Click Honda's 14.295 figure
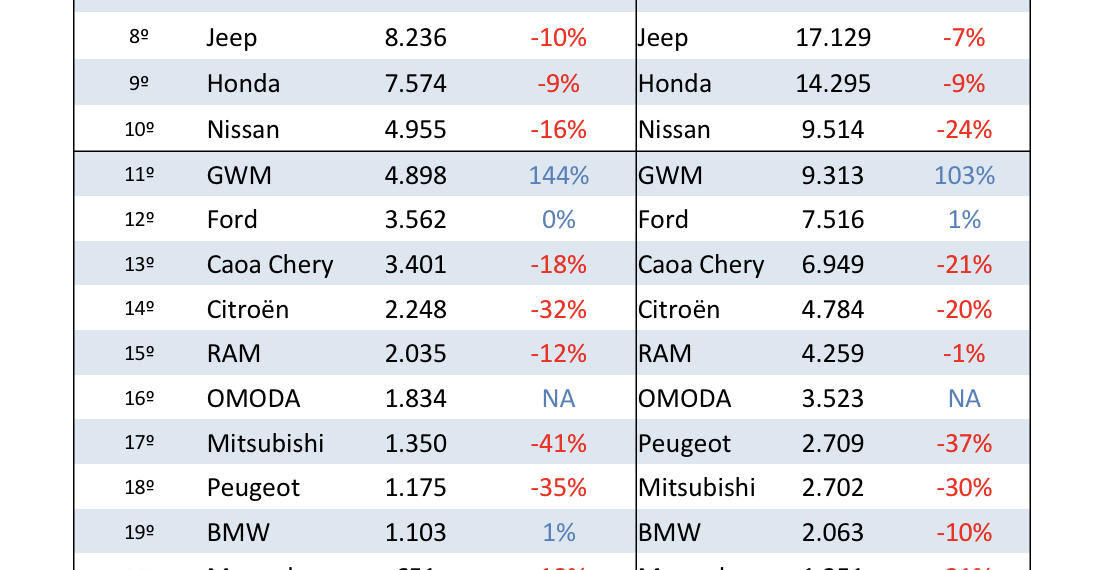This screenshot has height=570, width=1104. (x=833, y=84)
